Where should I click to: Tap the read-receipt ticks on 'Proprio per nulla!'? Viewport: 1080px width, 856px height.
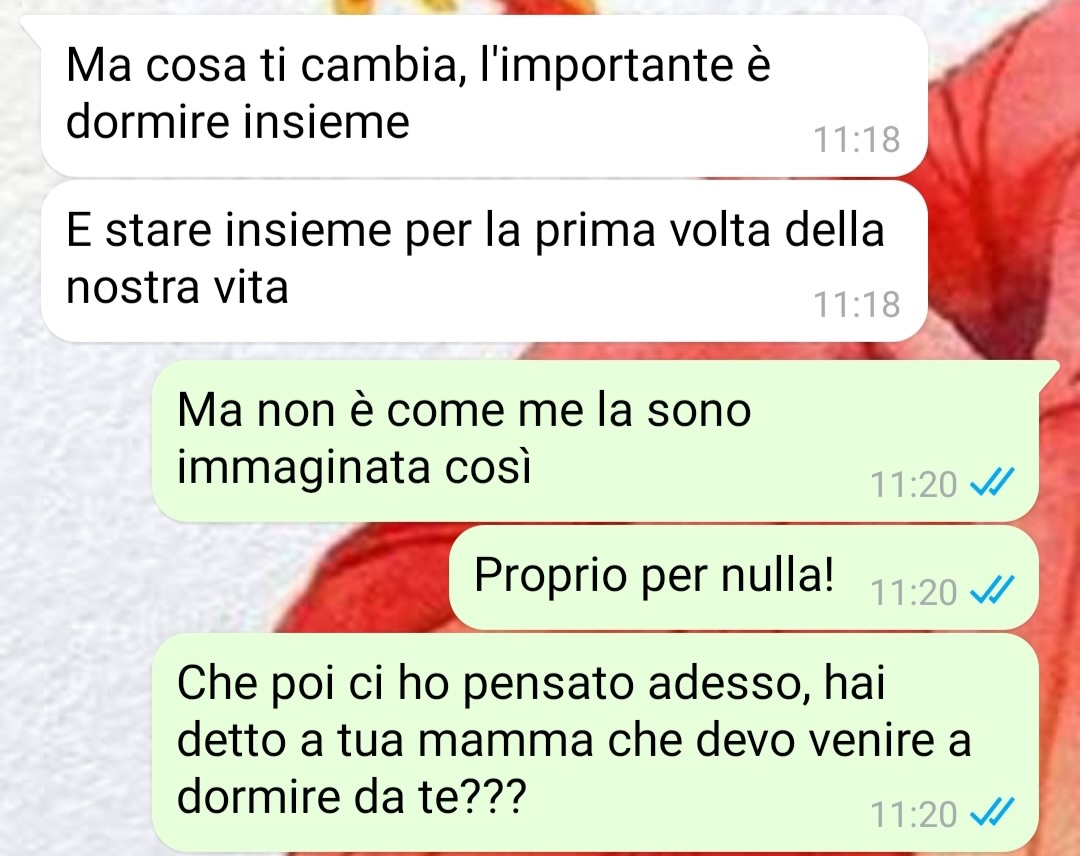point(992,590)
